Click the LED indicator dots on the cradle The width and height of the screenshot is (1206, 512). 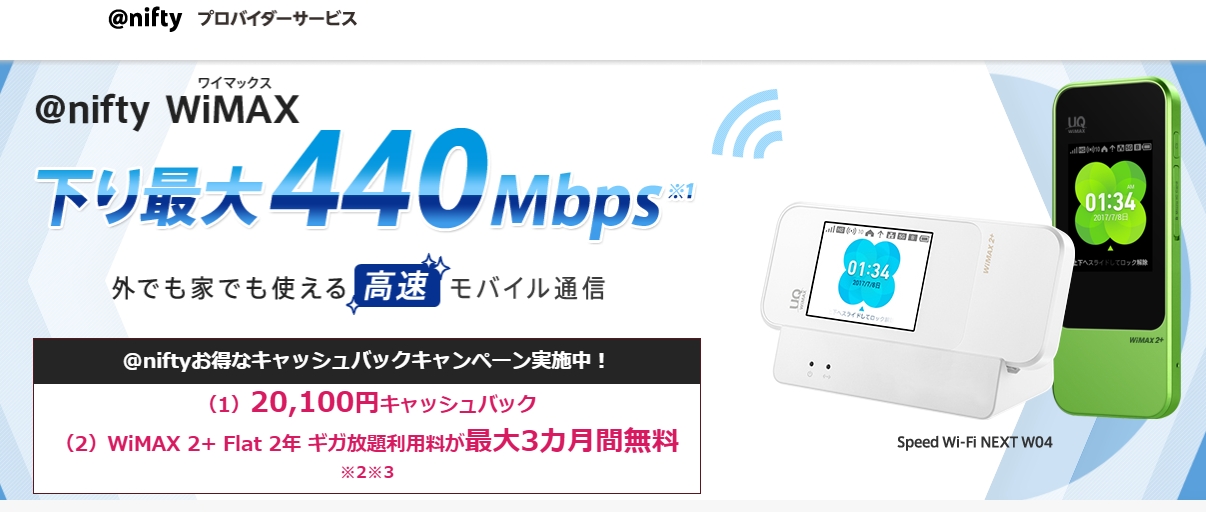coord(817,366)
